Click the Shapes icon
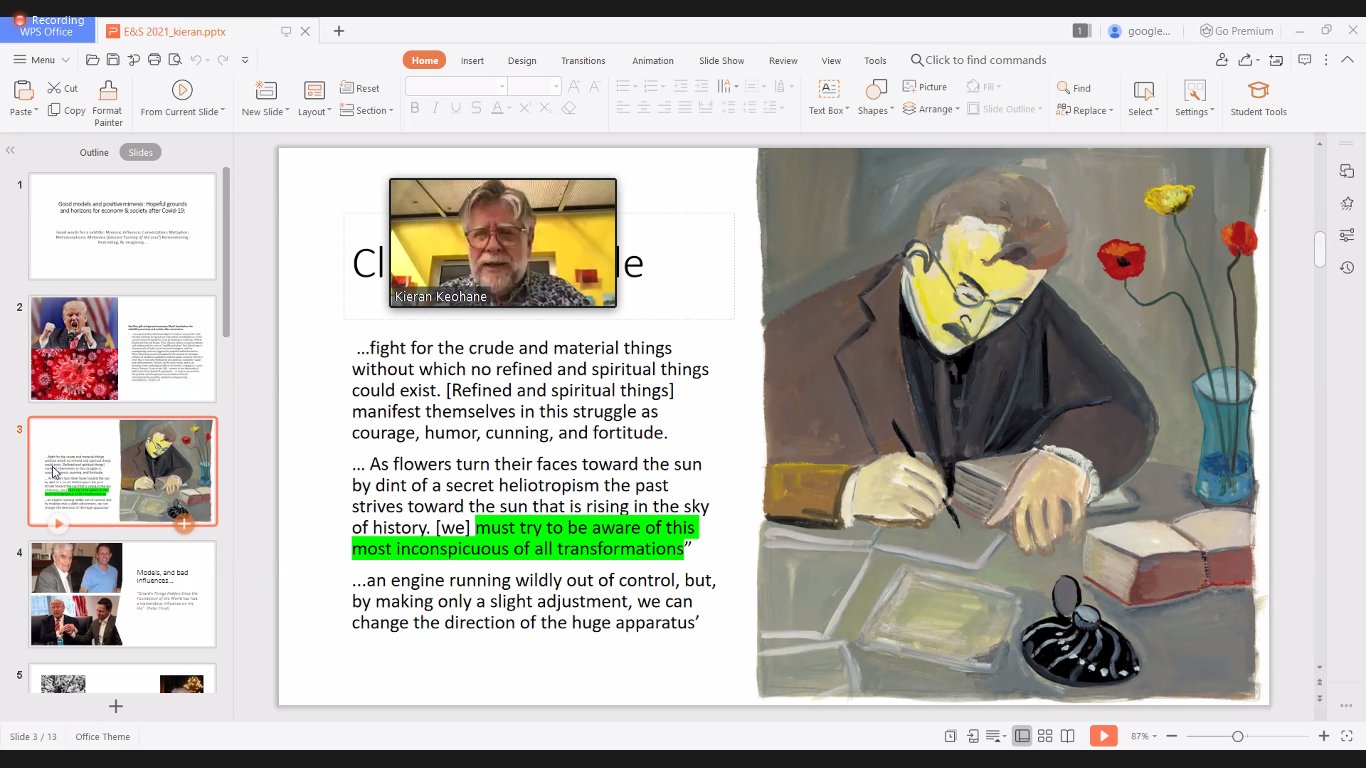Screen dimensions: 1366x768 pyautogui.click(x=875, y=90)
